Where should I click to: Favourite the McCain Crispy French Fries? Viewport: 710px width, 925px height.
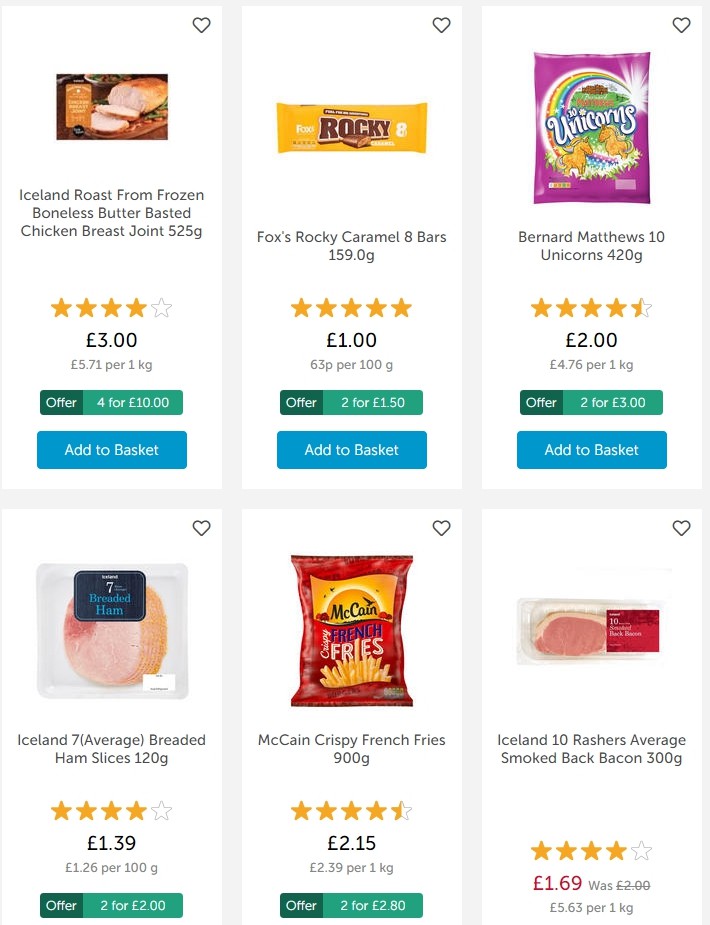[x=441, y=528]
